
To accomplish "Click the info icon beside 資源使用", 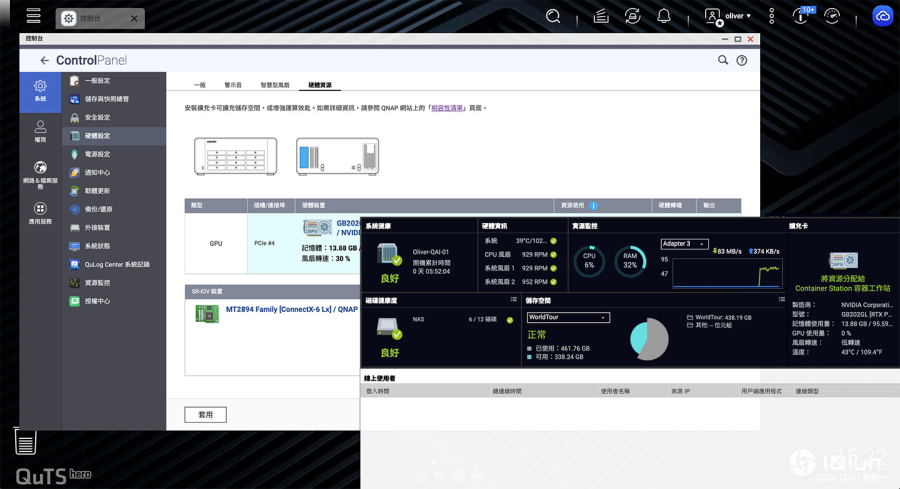I will tap(594, 205).
